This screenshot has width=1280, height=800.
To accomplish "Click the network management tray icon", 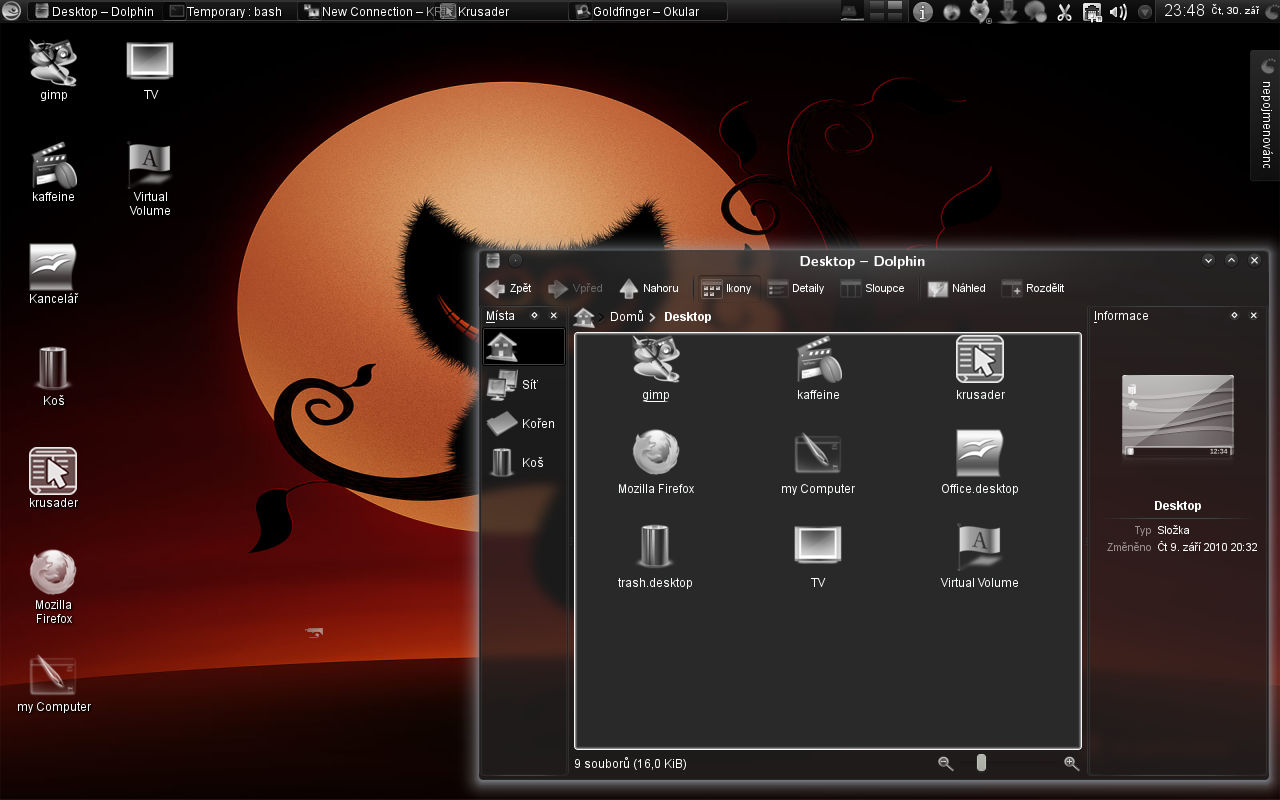I will 1092,12.
